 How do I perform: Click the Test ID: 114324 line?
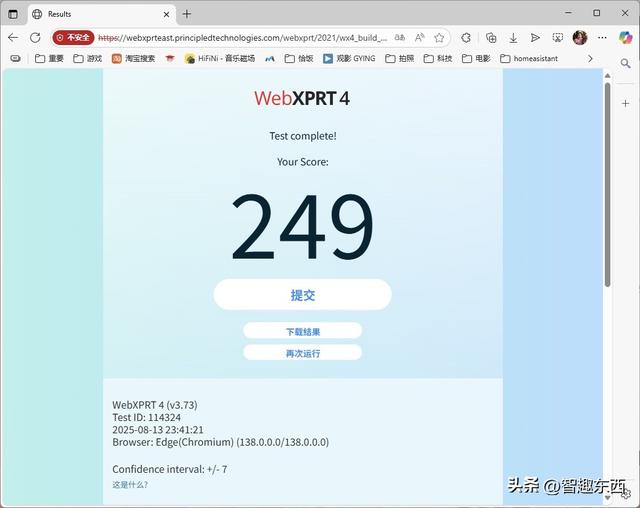(x=147, y=417)
